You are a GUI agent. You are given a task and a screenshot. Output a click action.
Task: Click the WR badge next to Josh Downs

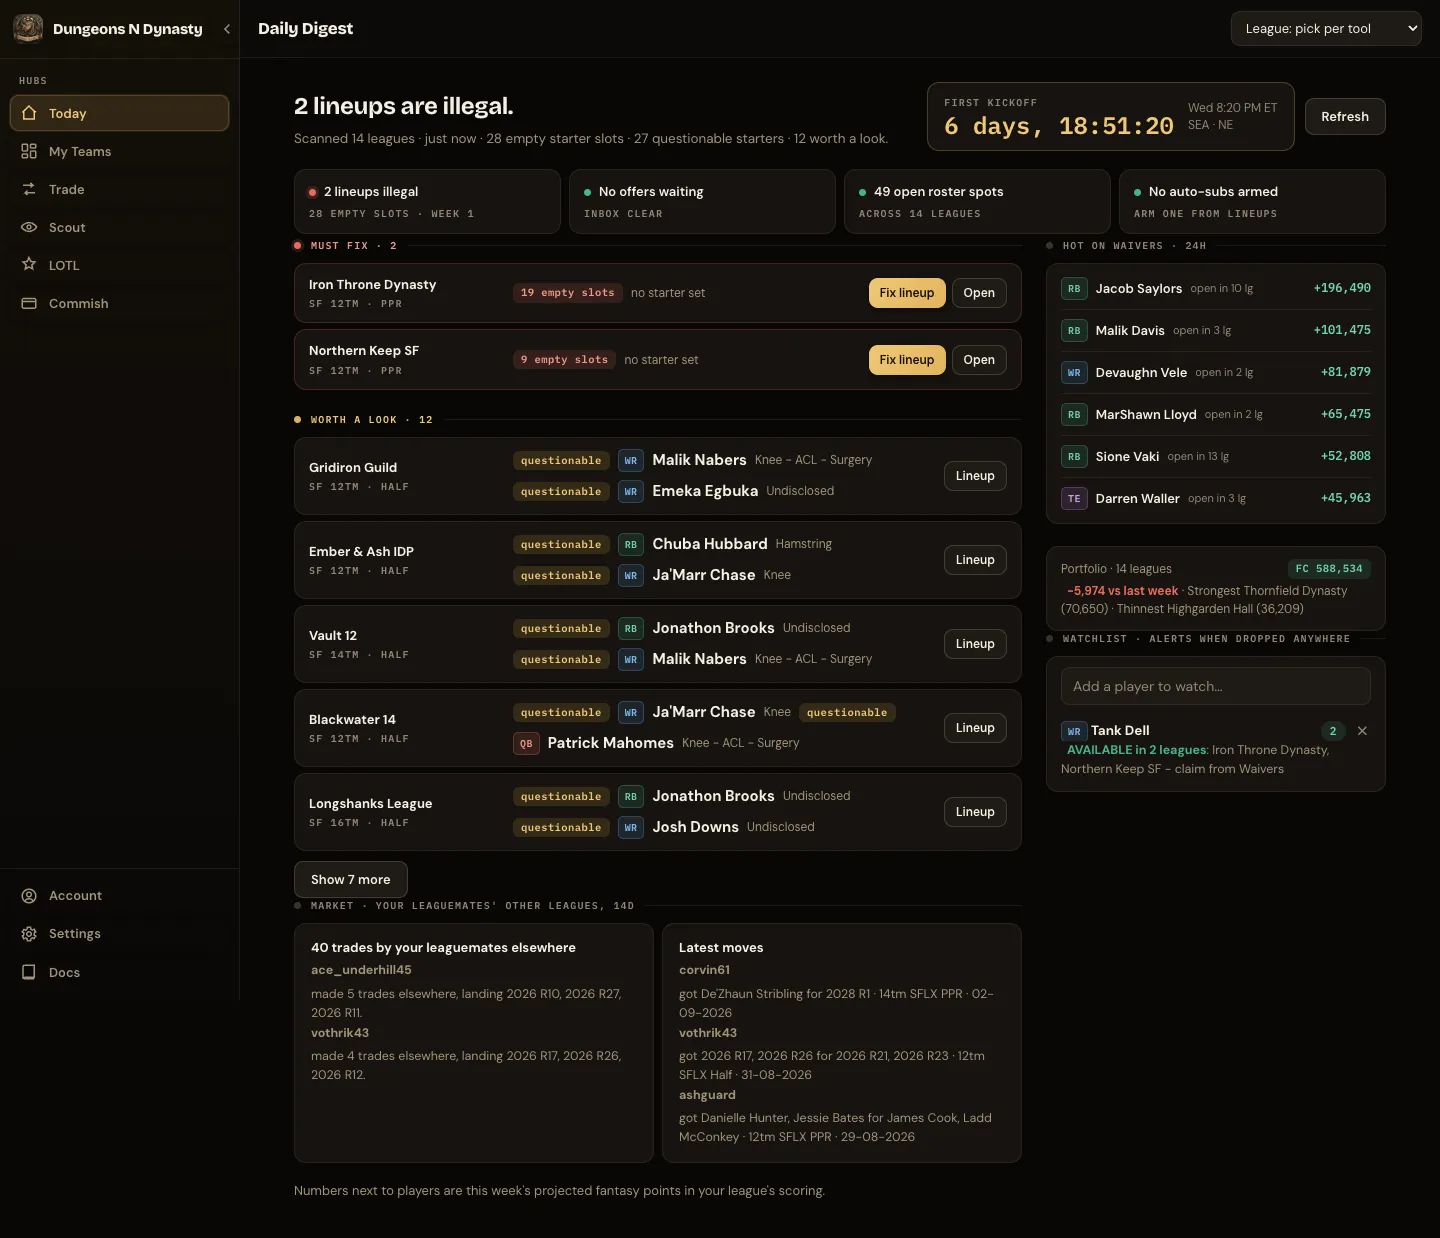pyautogui.click(x=631, y=828)
